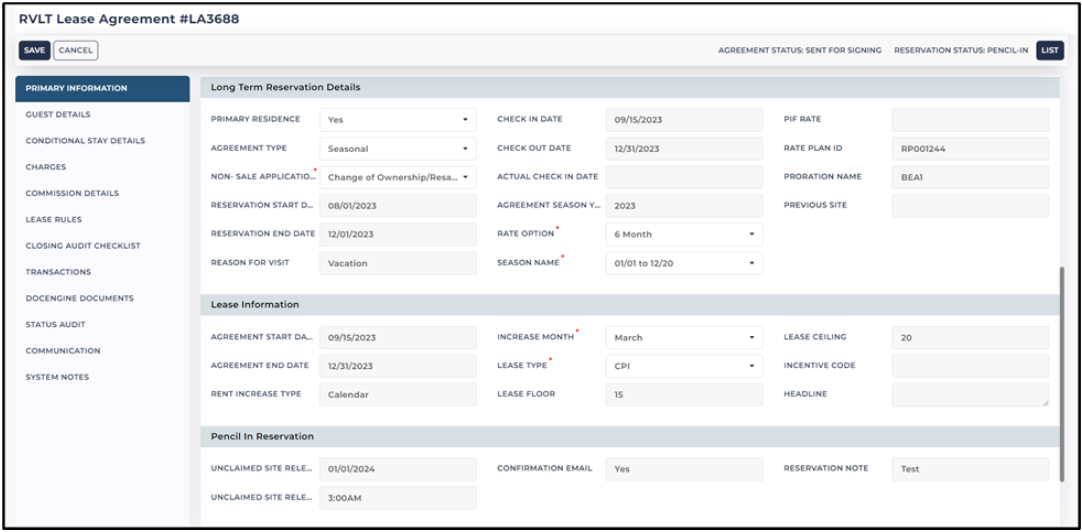Viewport: 1082px width, 532px height.
Task: Expand Non-Sale Application dropdown
Action: 398,177
